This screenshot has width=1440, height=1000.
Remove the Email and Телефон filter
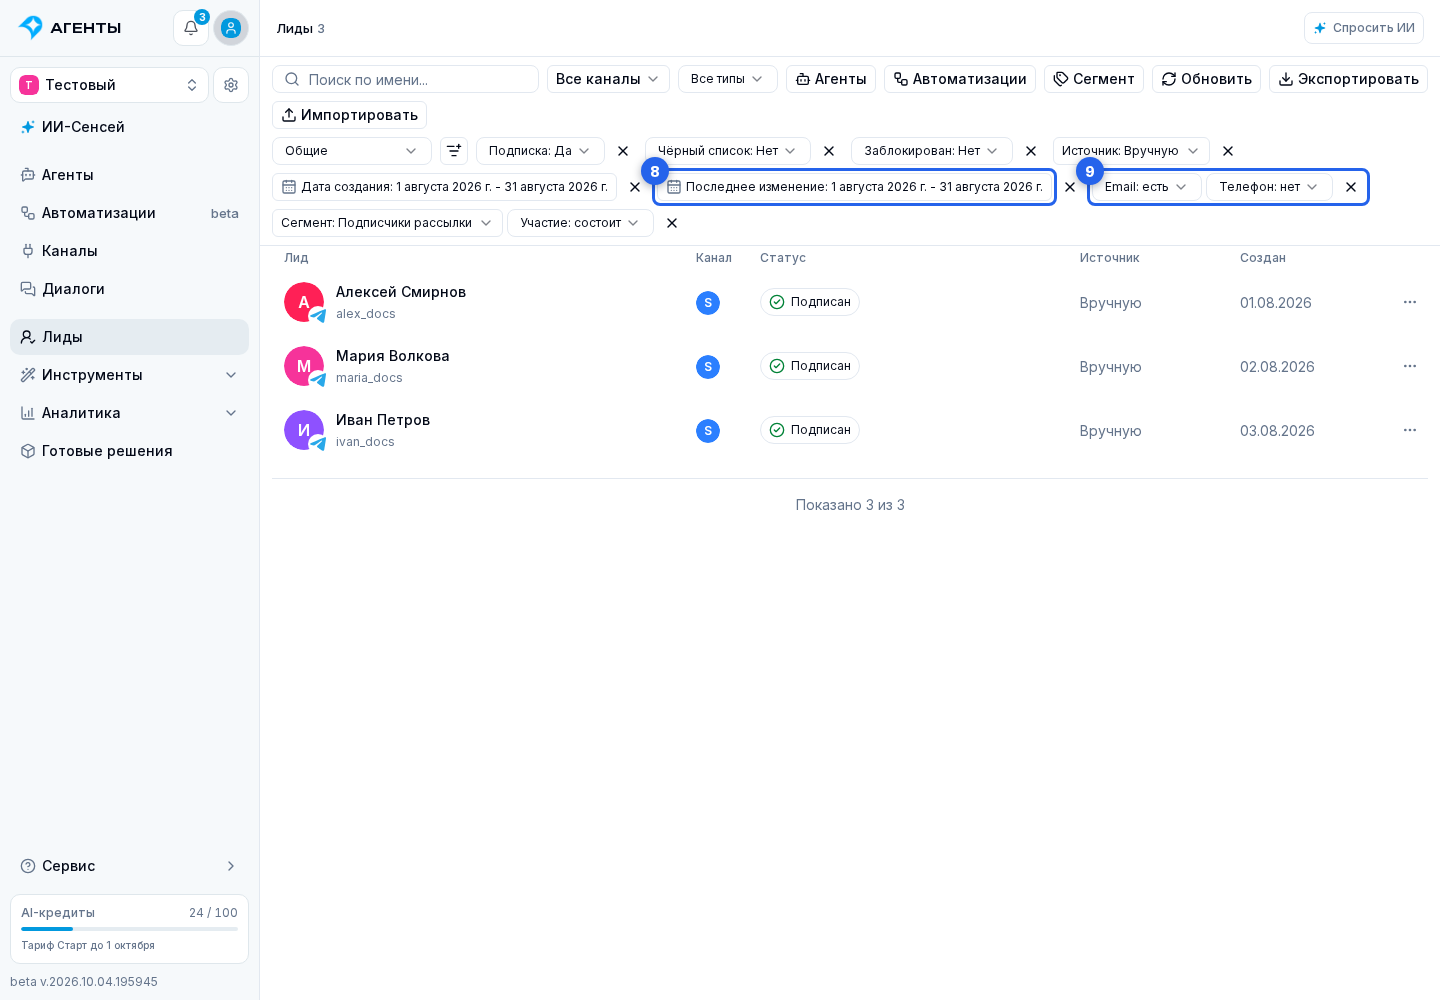(1351, 187)
